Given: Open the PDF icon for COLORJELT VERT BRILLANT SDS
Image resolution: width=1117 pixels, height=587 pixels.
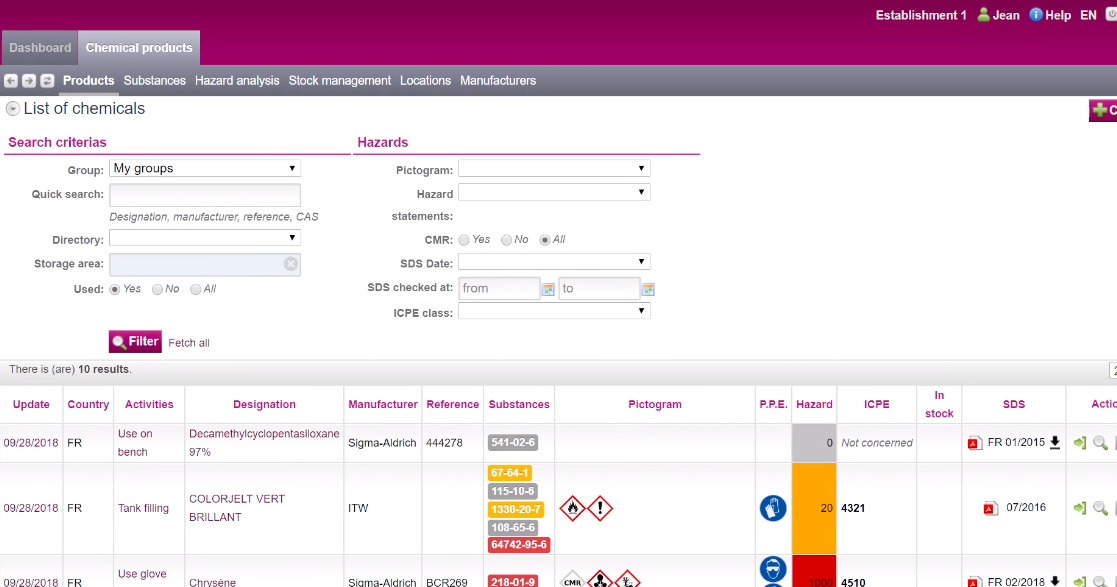Looking at the screenshot, I should click(990, 508).
